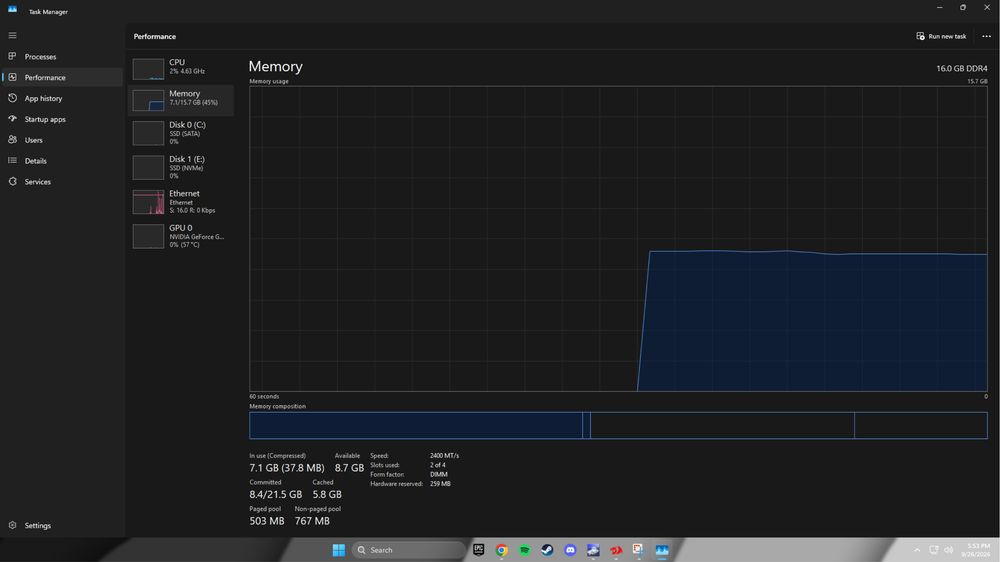Click the Settings gear icon

click(x=12, y=525)
